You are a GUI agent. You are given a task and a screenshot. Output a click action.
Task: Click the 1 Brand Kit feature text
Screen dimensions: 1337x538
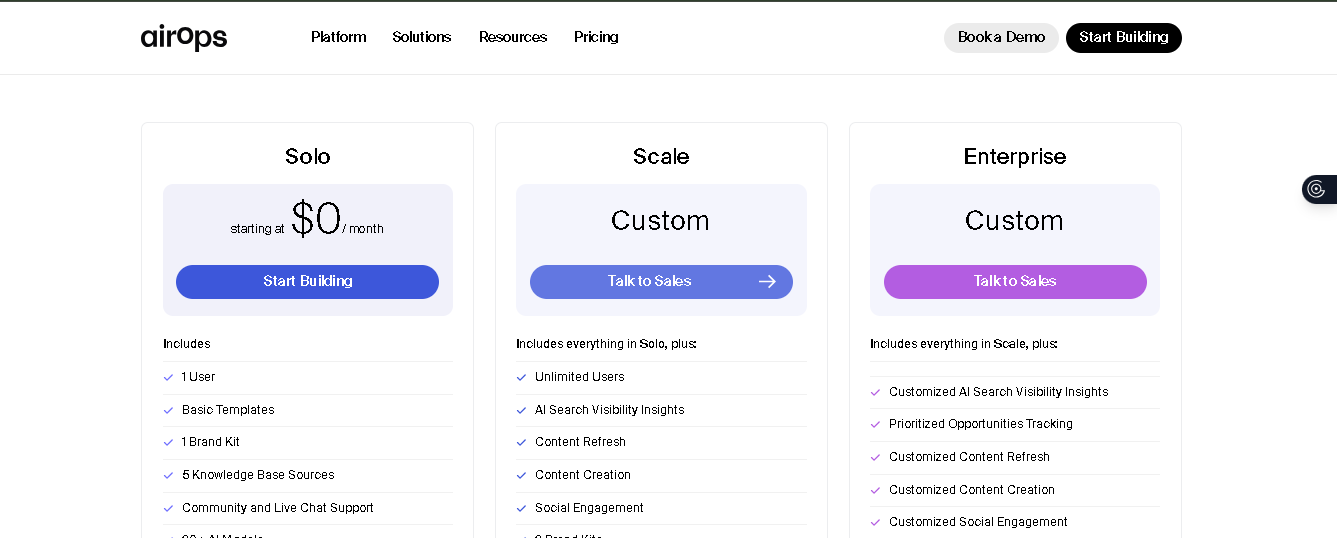click(x=211, y=442)
